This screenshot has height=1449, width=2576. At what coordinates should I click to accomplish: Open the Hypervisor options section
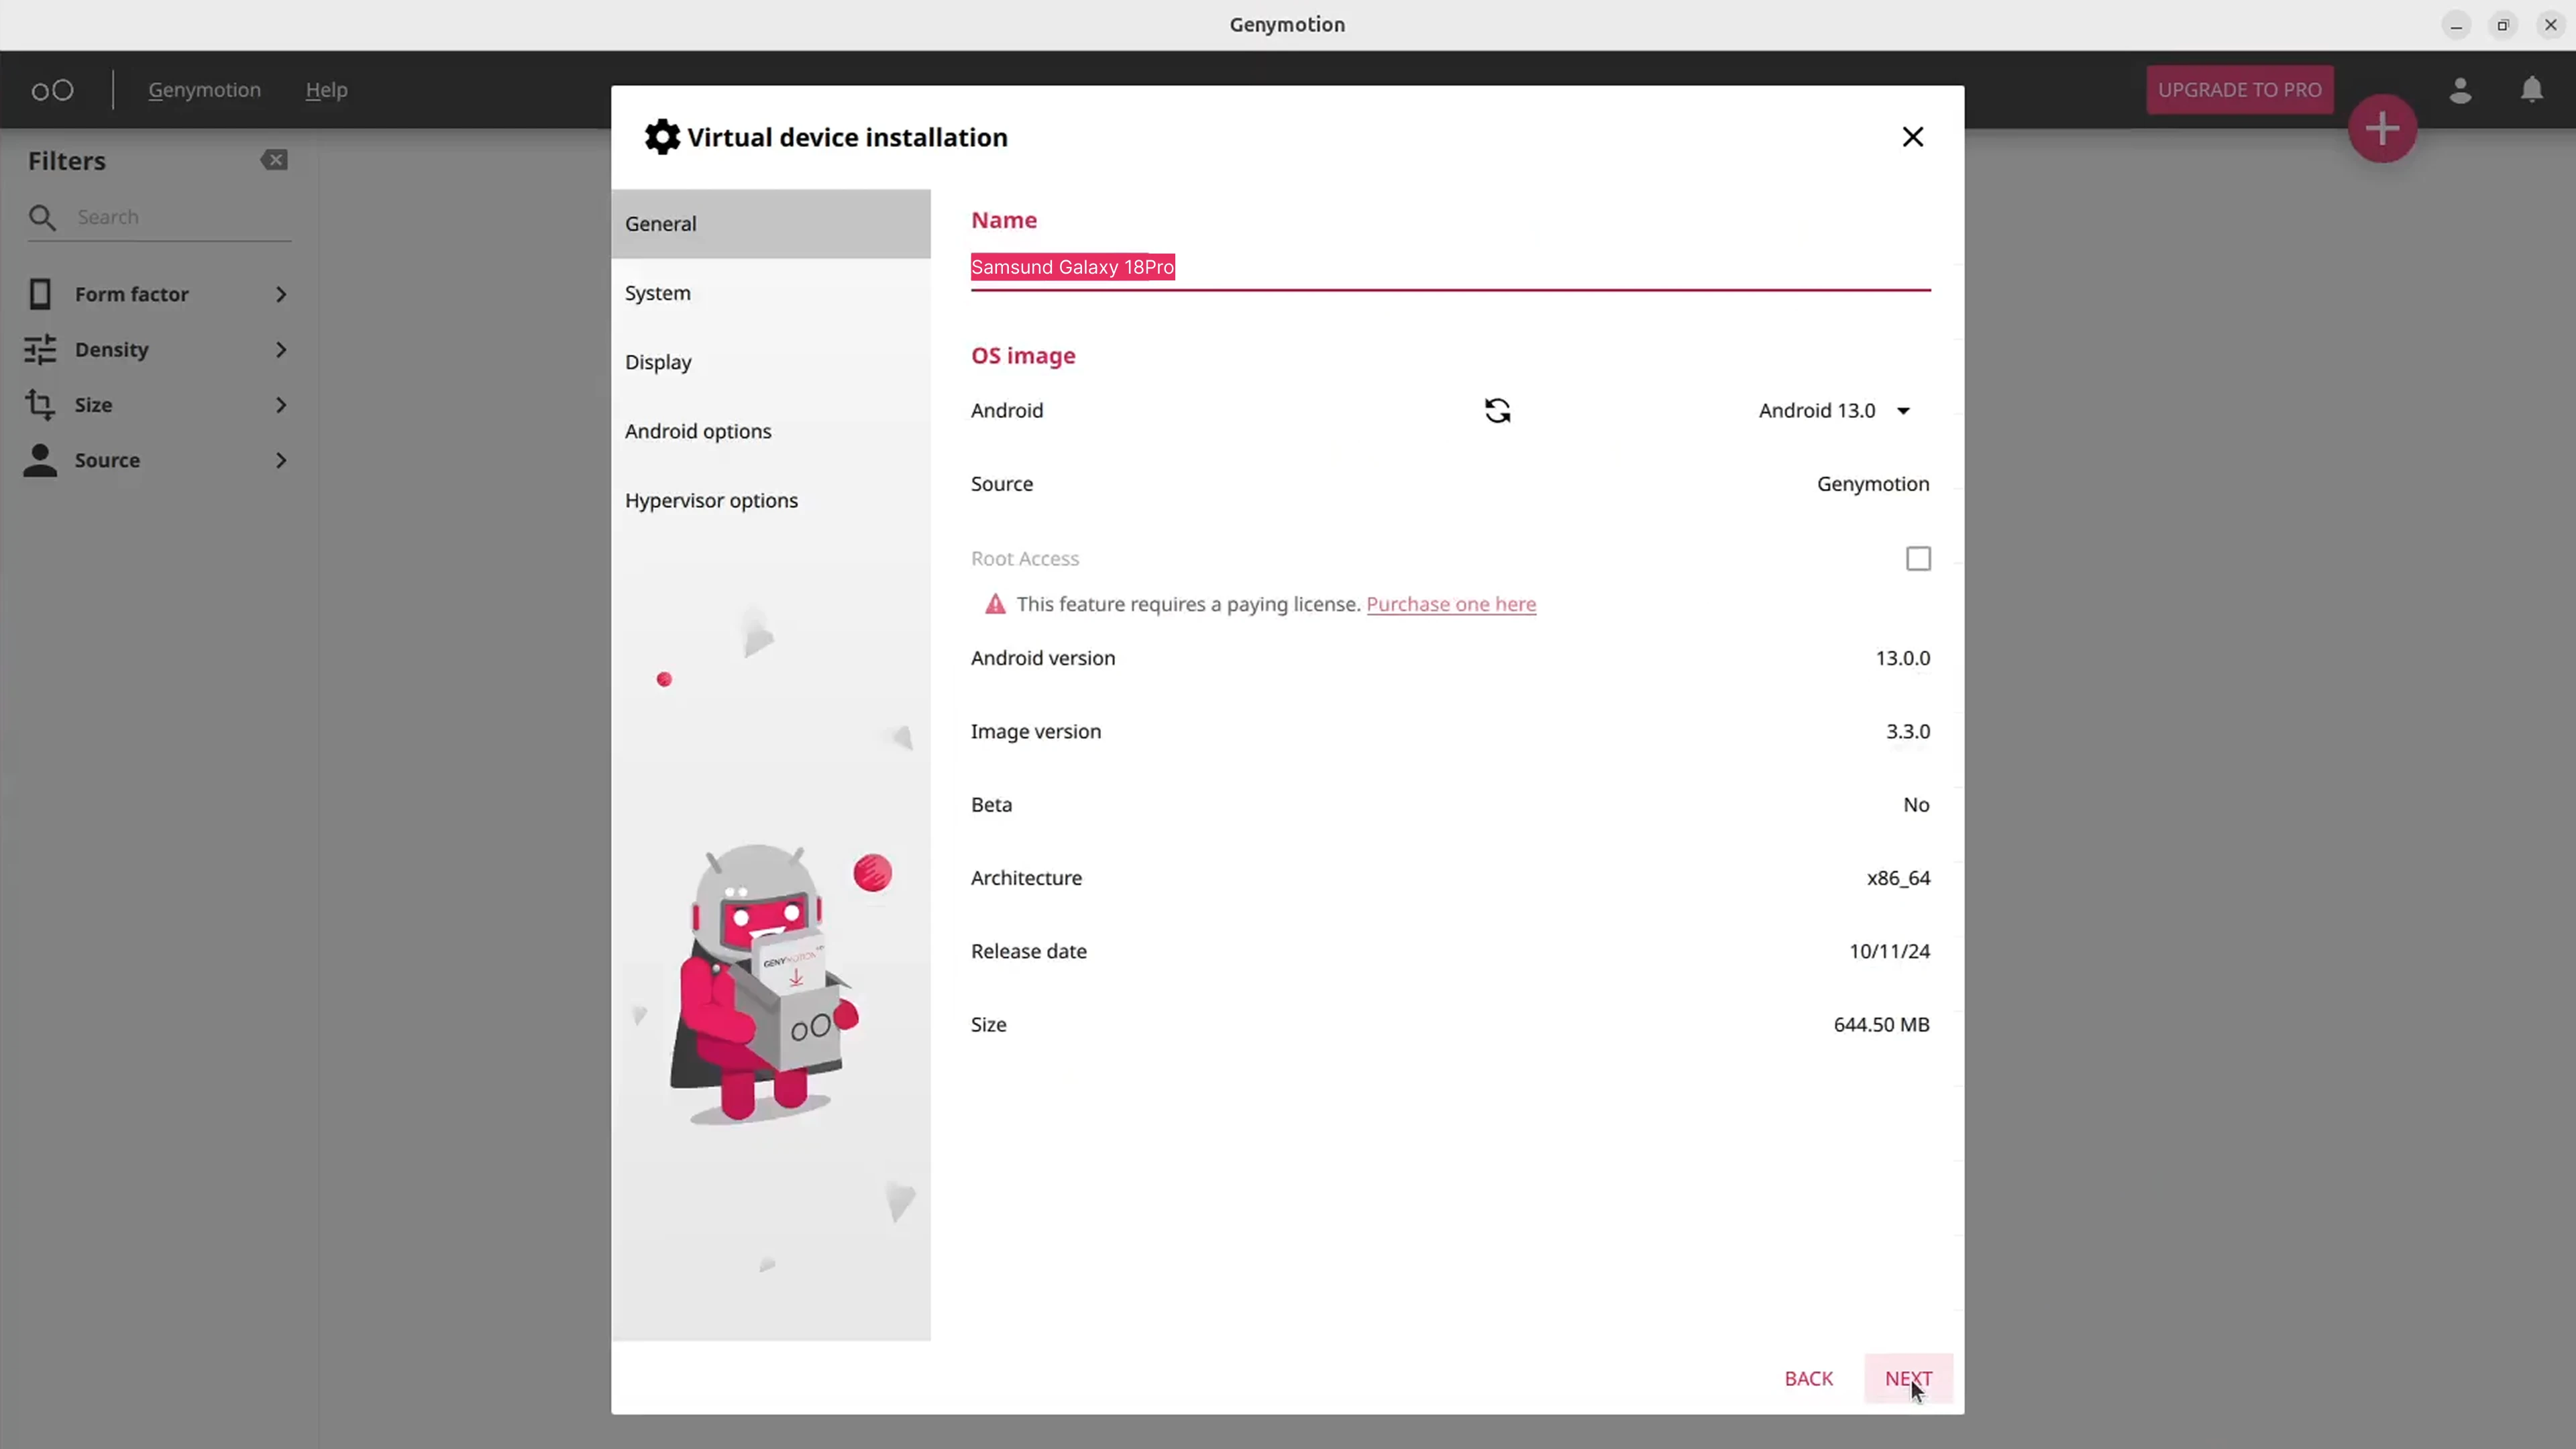[x=711, y=500]
